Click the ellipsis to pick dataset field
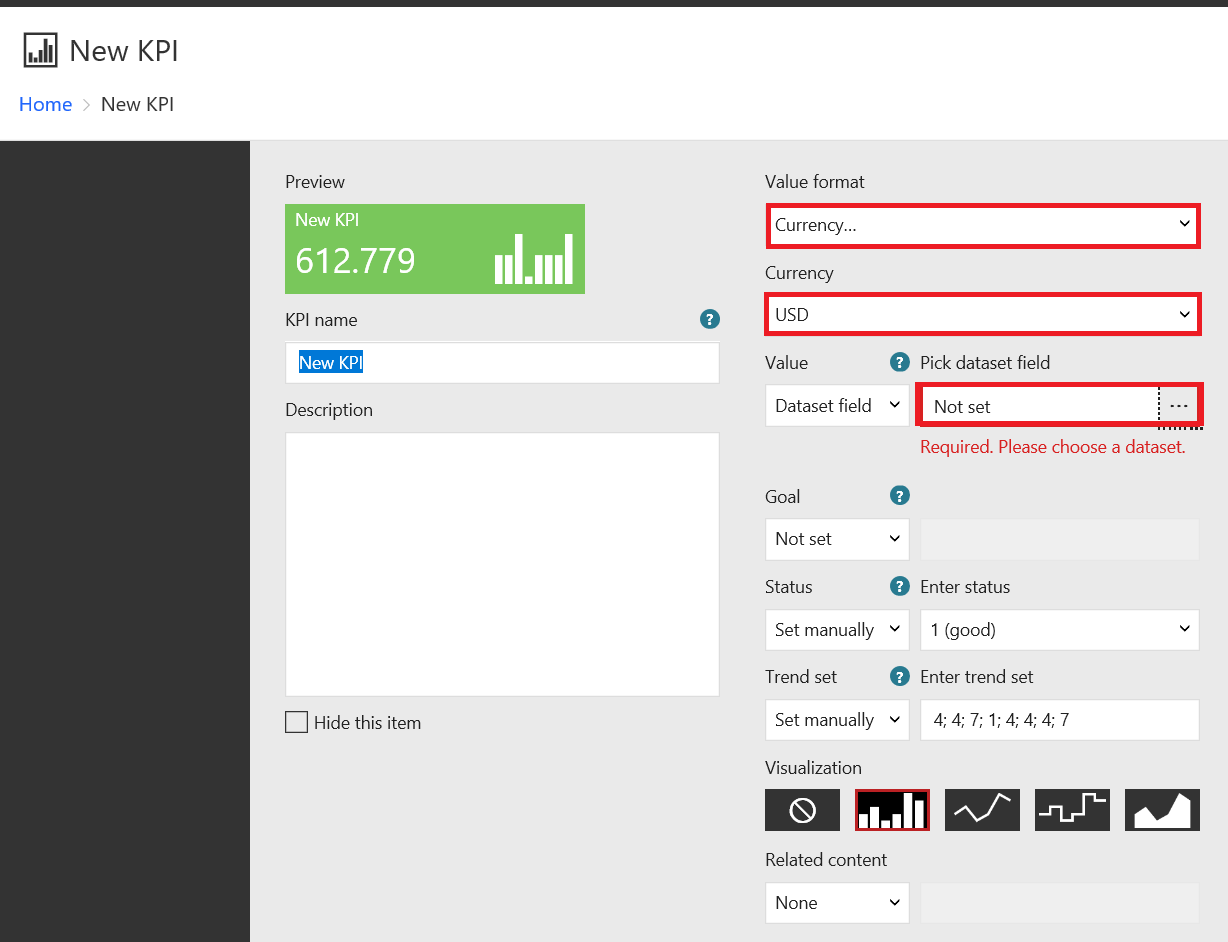Screen dimensions: 1228x942 (x=1180, y=405)
